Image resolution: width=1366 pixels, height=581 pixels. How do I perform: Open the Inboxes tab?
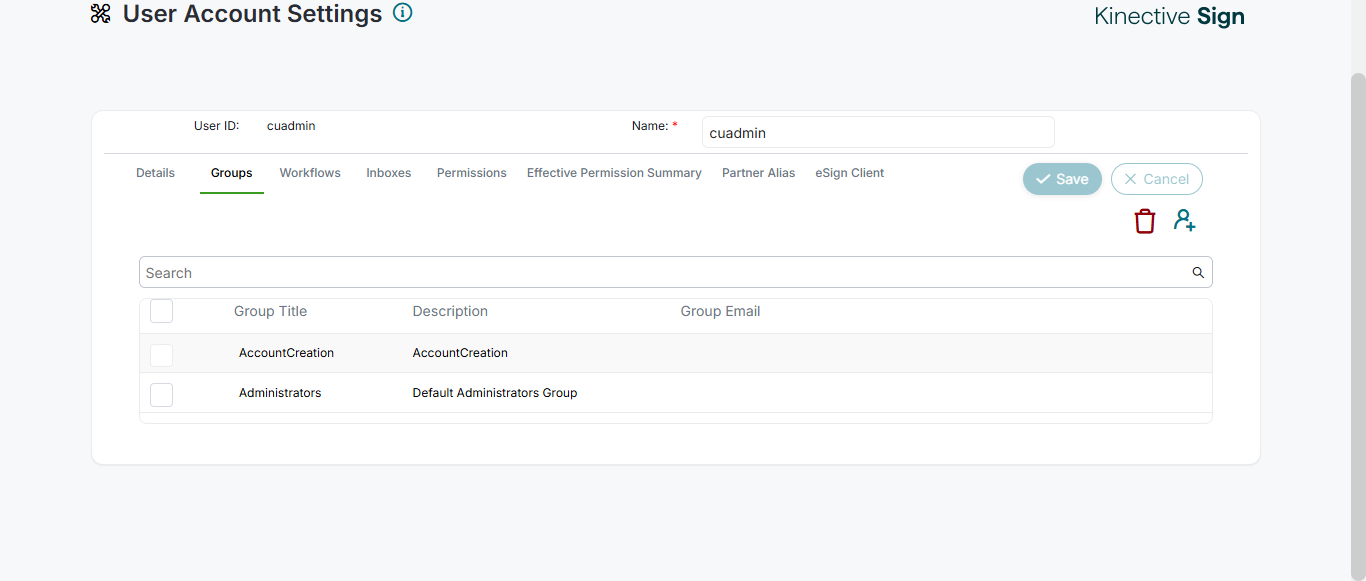pos(389,173)
